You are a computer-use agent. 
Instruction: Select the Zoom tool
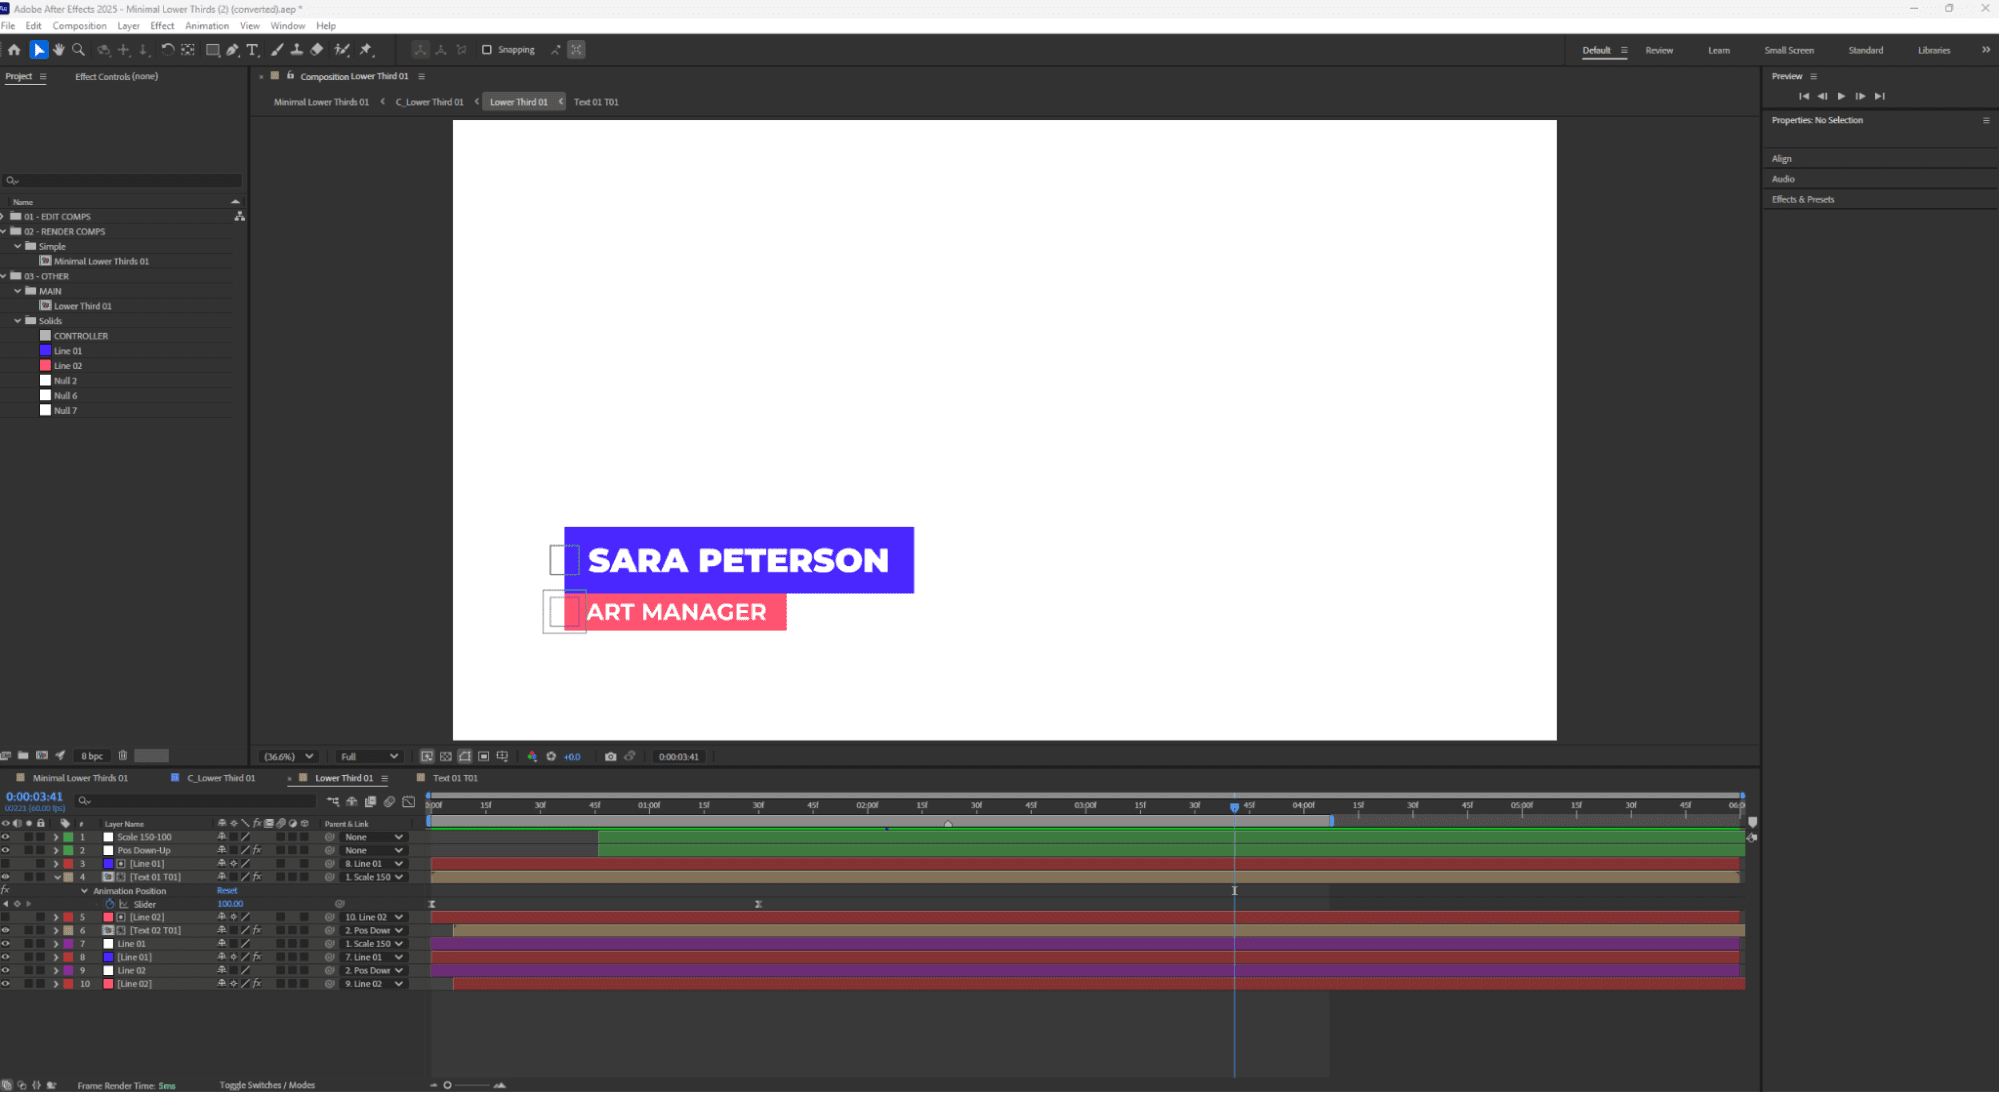tap(79, 49)
